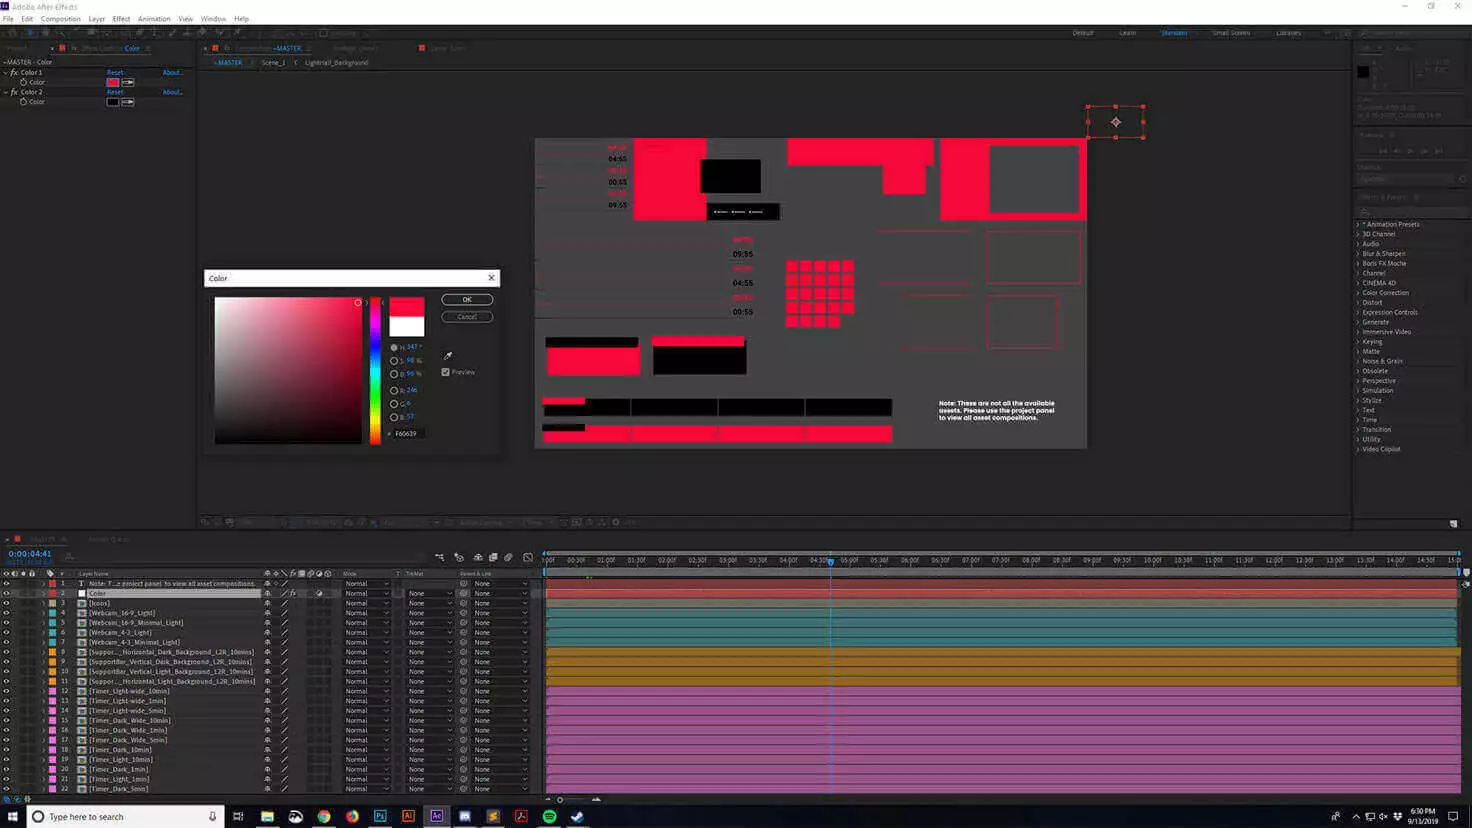Select the R radio button in the color picker
Image resolution: width=1472 pixels, height=828 pixels.
tap(394, 391)
